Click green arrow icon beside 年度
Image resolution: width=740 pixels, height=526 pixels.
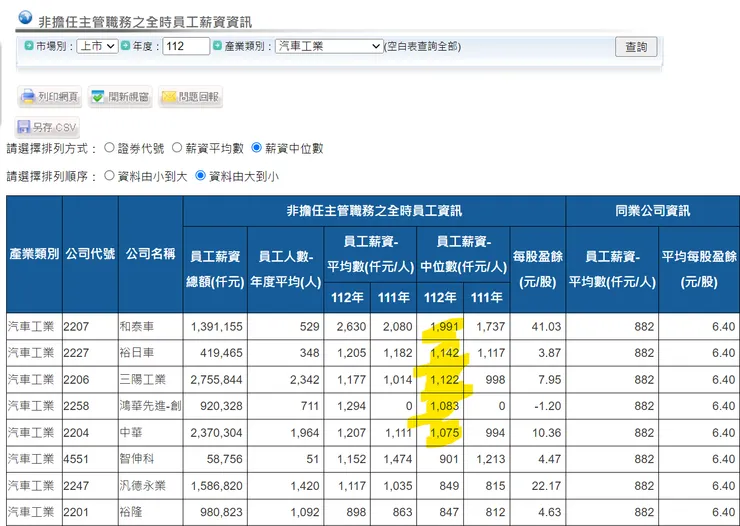coord(125,46)
